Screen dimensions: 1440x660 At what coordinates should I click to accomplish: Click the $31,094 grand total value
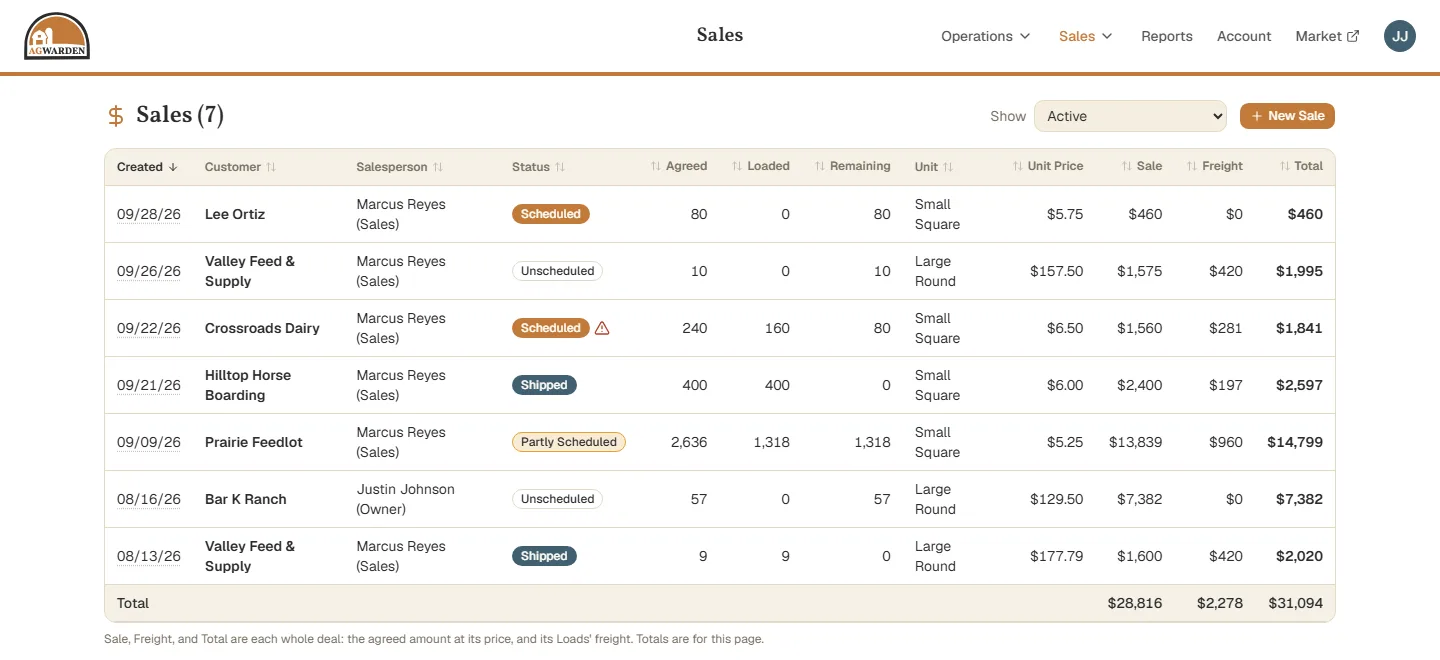click(1296, 603)
